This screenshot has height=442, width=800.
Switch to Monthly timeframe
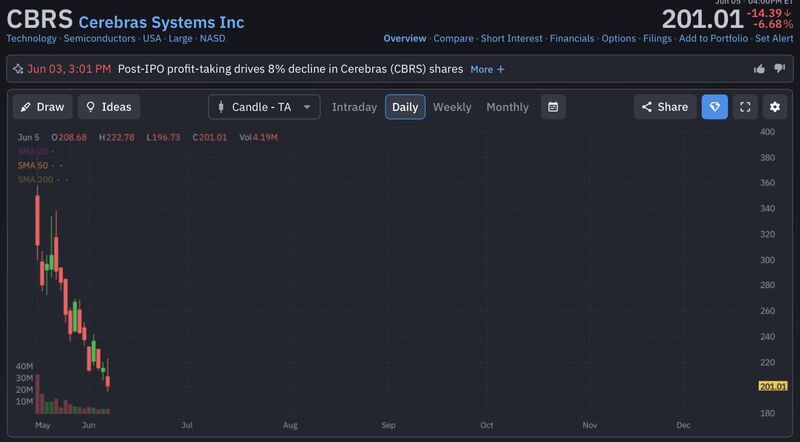(507, 107)
